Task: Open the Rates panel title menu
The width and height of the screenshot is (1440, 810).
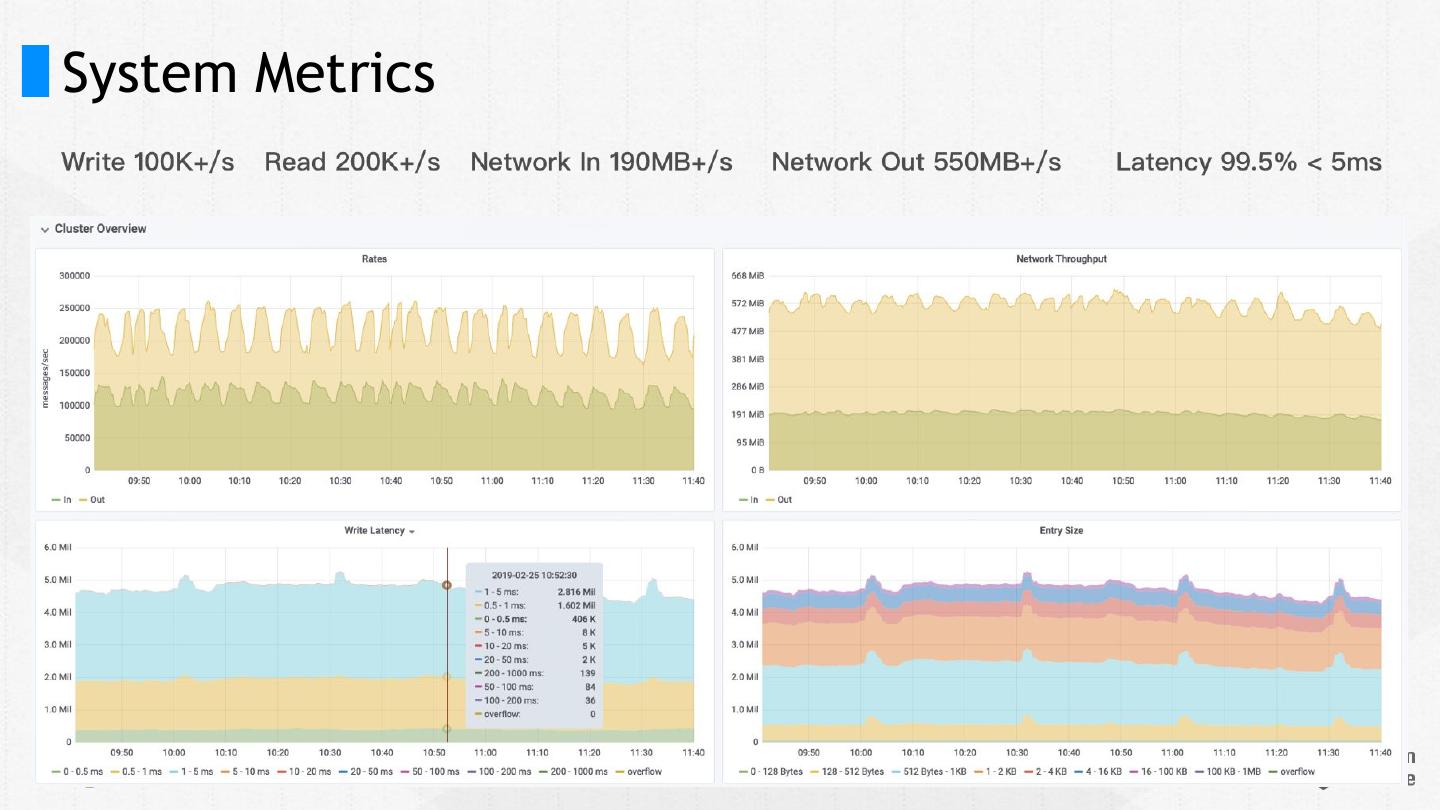Action: [374, 259]
